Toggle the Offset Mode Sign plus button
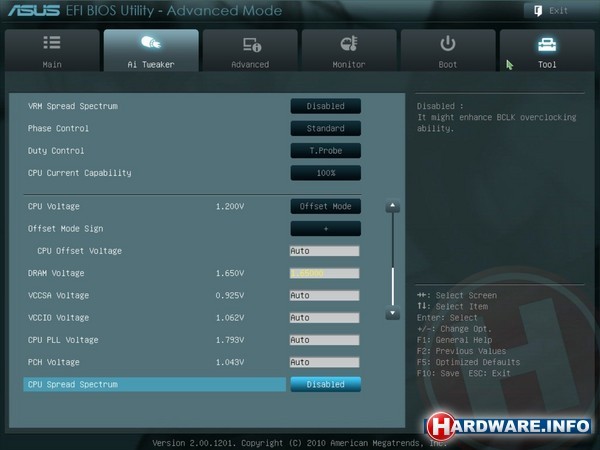 (x=325, y=228)
